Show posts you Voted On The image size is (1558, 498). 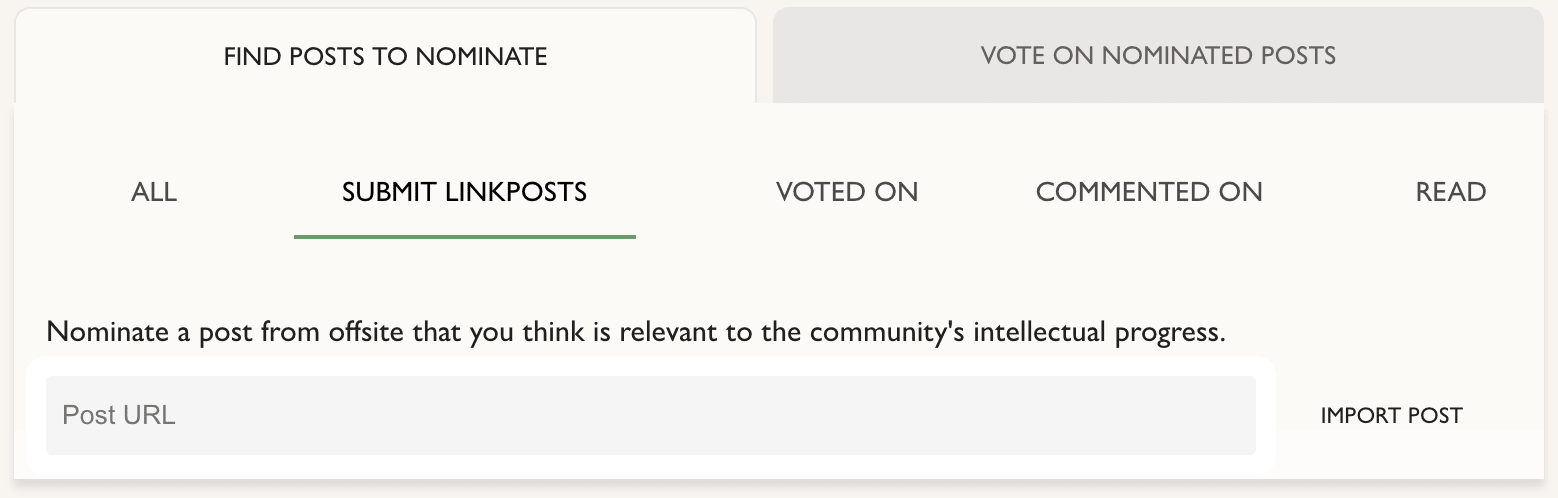tap(847, 192)
